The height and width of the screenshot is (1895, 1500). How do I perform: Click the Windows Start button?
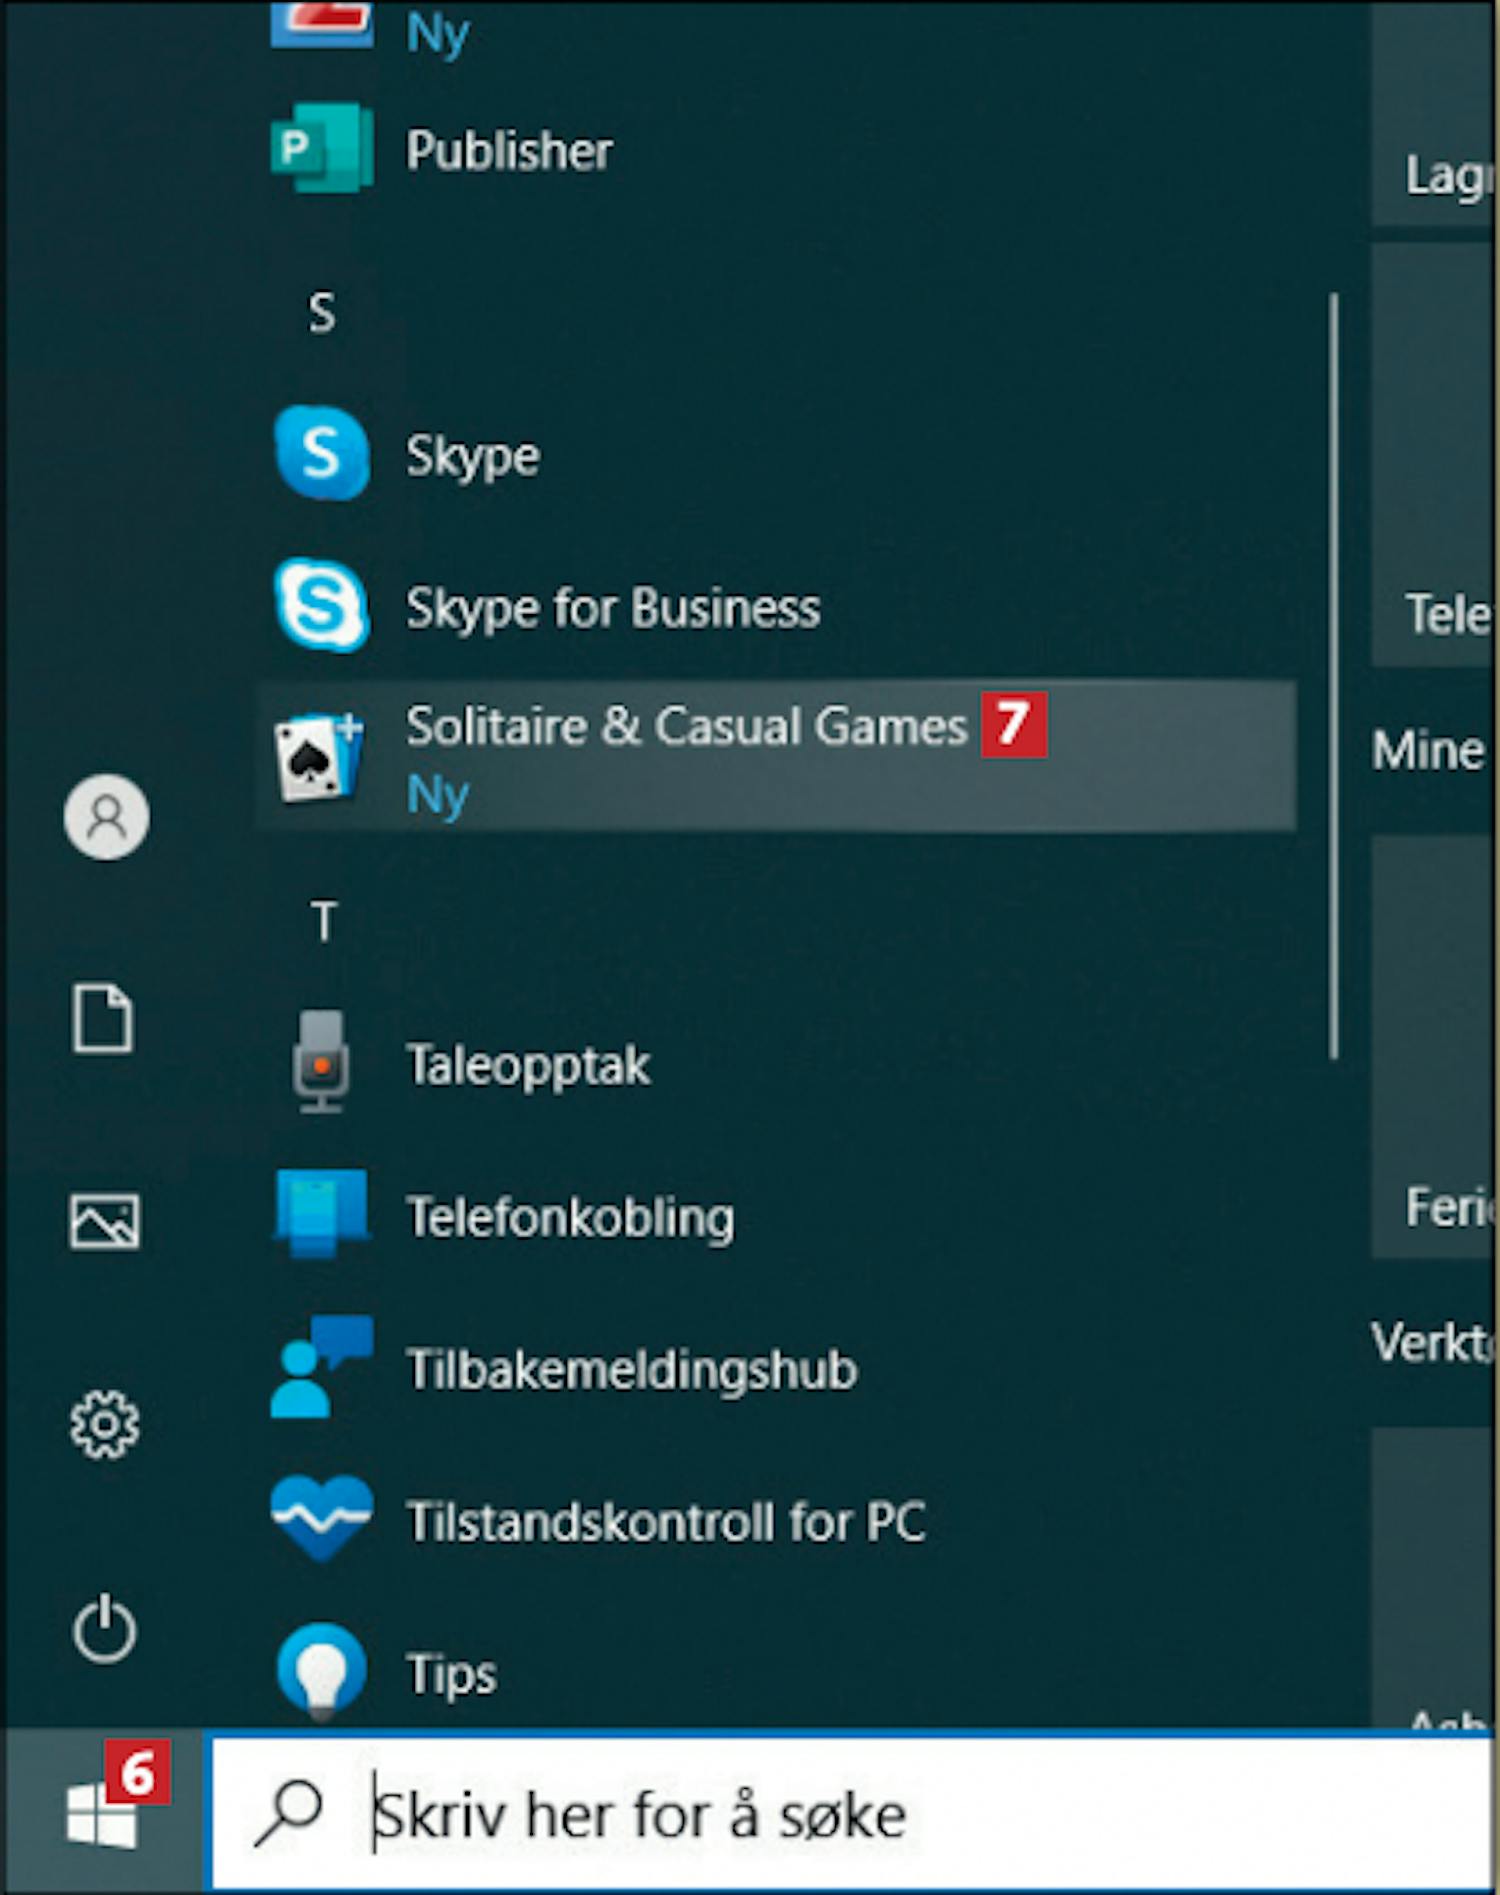(102, 1813)
